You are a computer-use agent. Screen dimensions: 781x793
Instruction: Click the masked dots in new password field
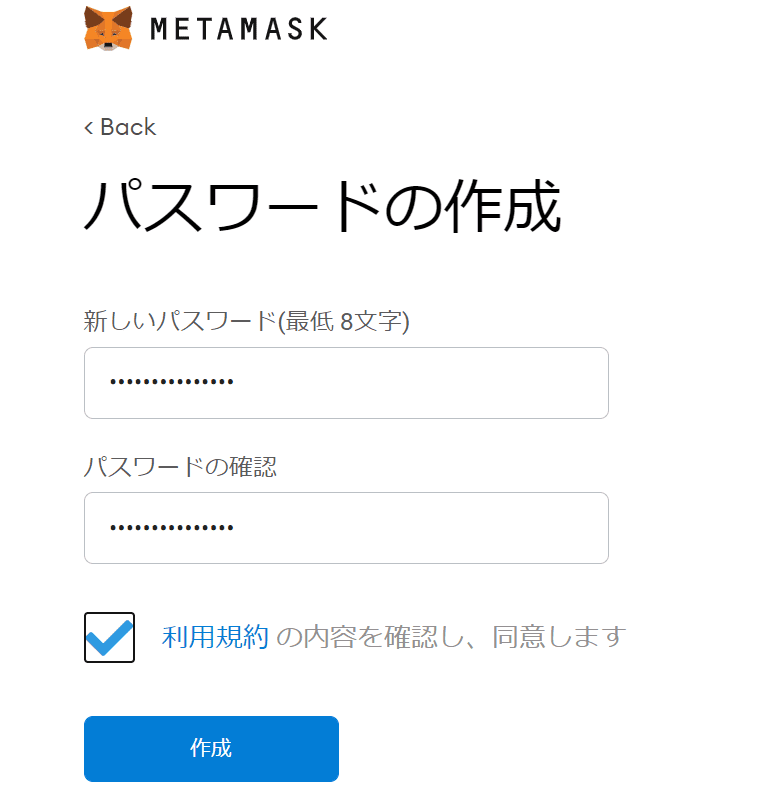click(172, 382)
